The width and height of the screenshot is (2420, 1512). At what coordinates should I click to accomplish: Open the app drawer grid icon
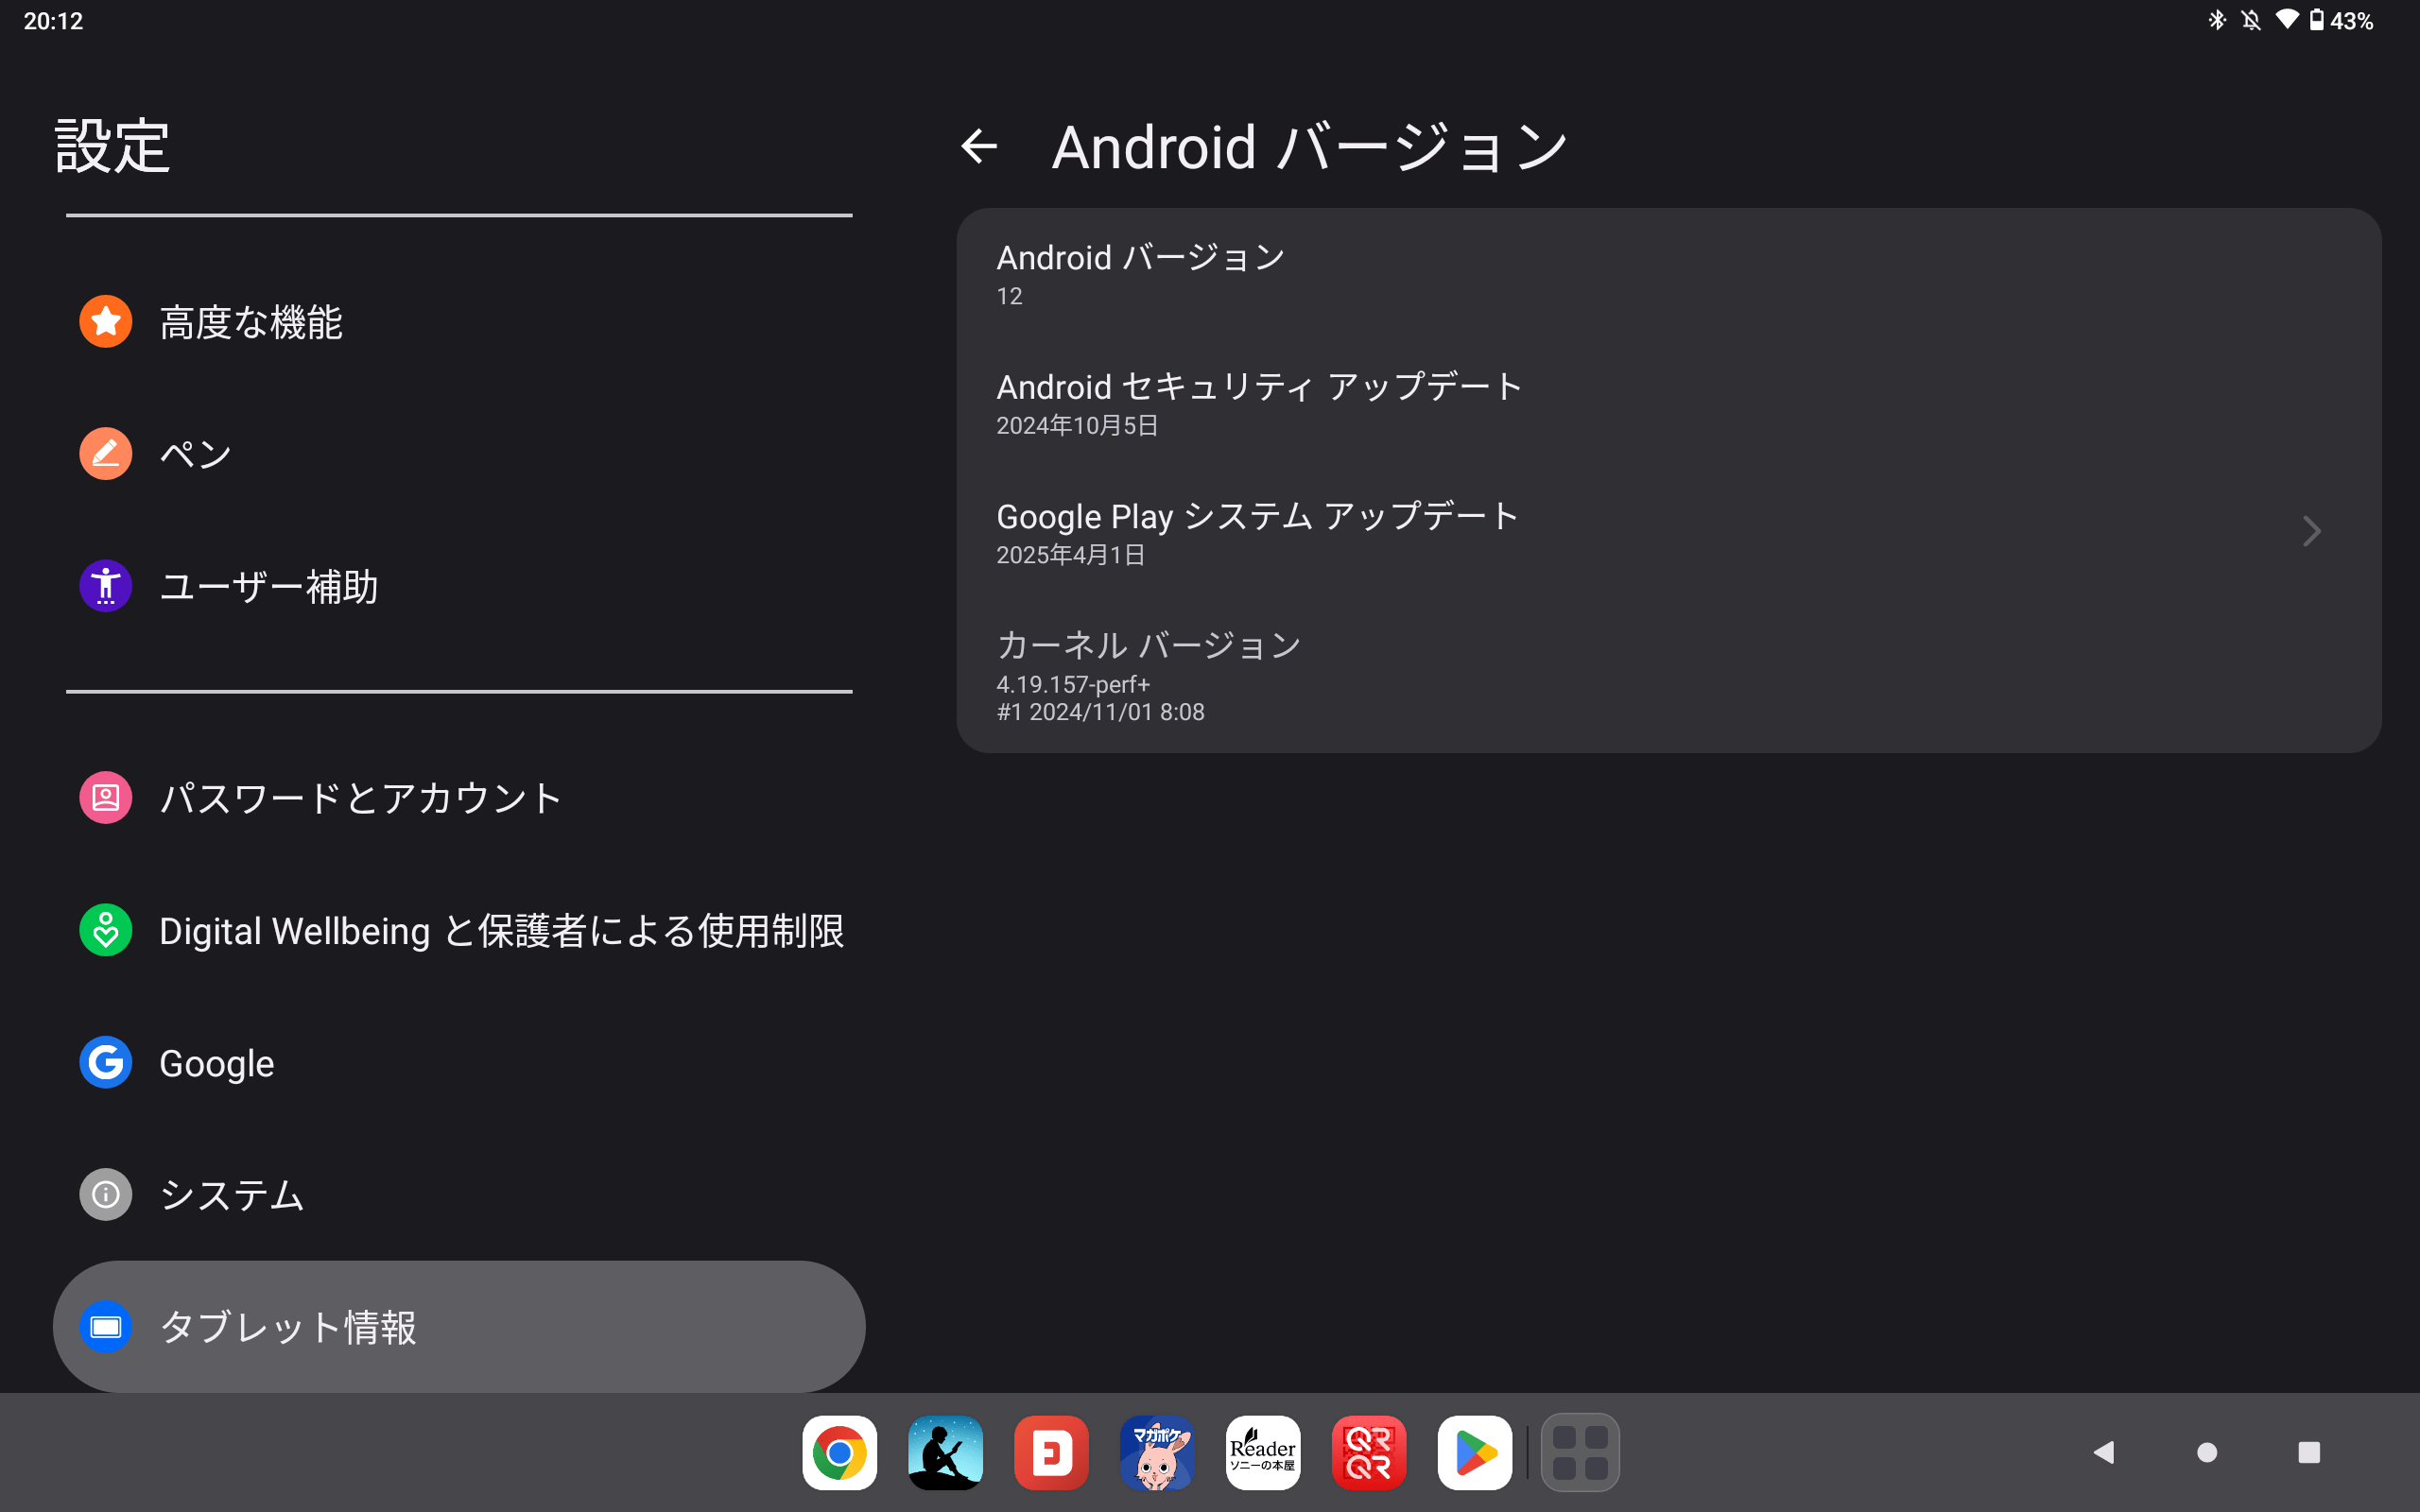click(x=1580, y=1452)
